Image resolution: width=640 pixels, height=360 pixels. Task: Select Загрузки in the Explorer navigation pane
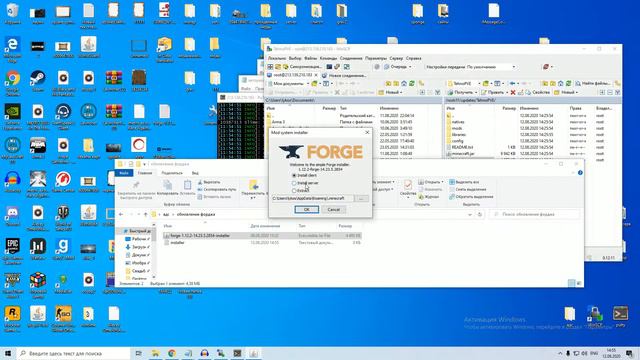(x=137, y=247)
